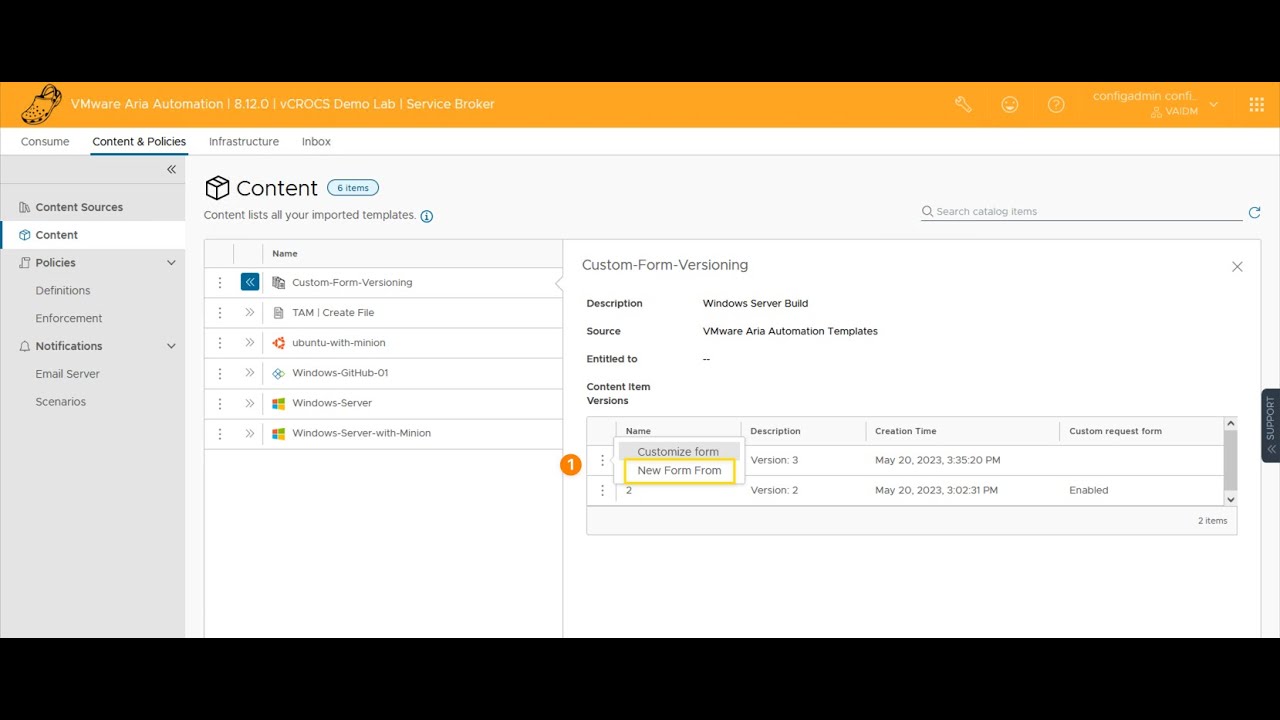Click the 'Version: 3' description cell
The width and height of the screenshot is (1280, 720).
pyautogui.click(x=775, y=461)
